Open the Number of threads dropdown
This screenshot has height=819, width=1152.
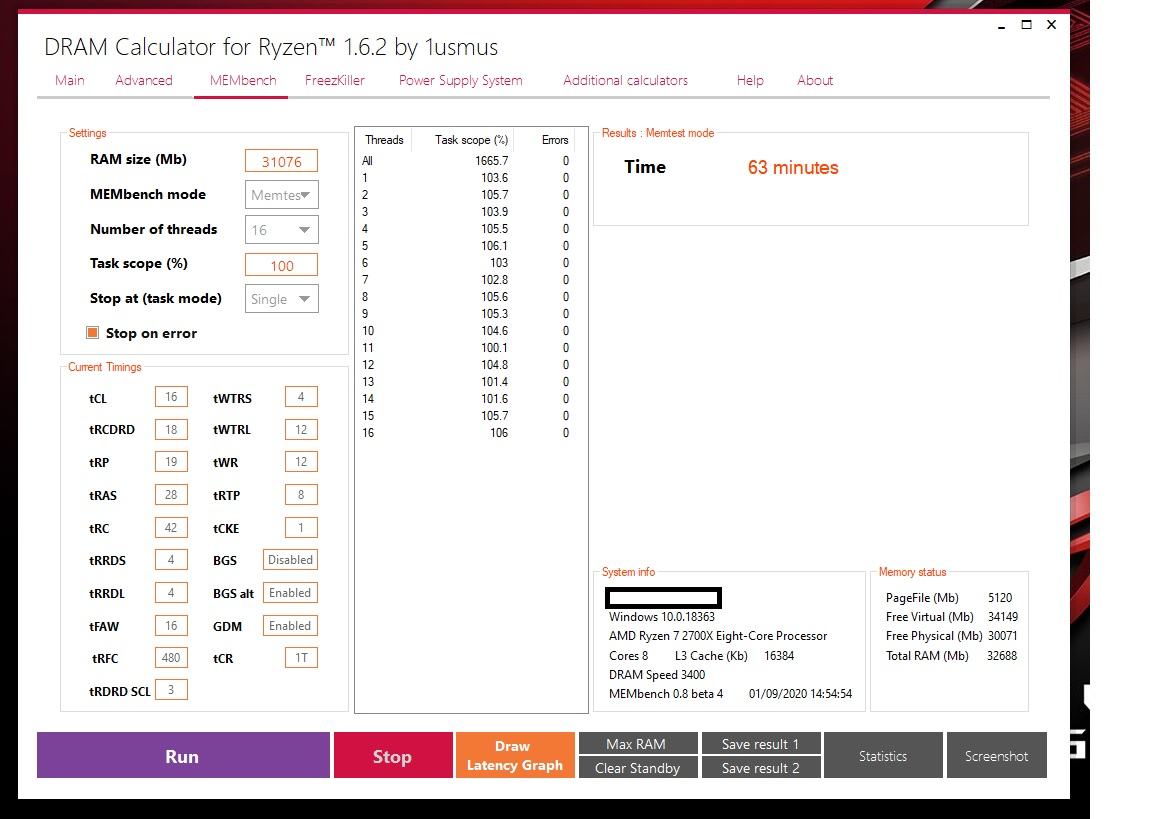coord(281,230)
